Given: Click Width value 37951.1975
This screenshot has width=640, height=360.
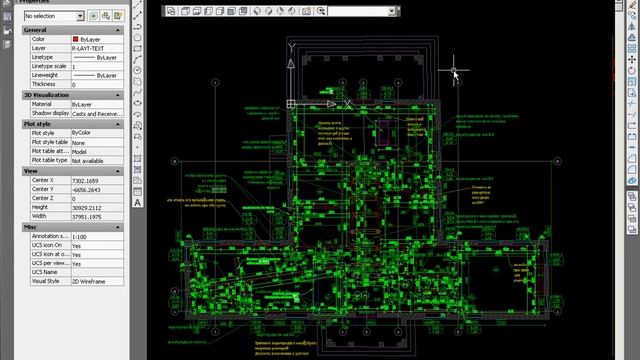Looking at the screenshot, I should click(x=97, y=216).
